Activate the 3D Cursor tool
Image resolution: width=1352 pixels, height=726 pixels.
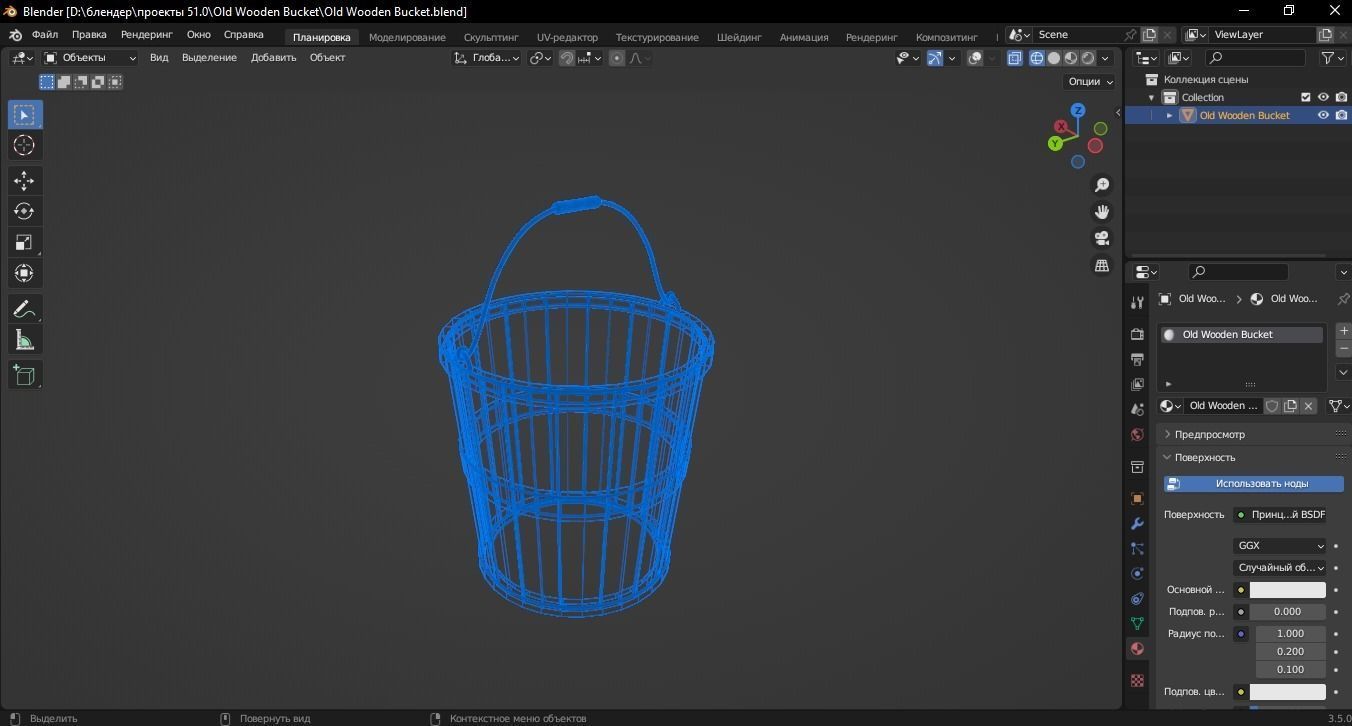coord(24,146)
